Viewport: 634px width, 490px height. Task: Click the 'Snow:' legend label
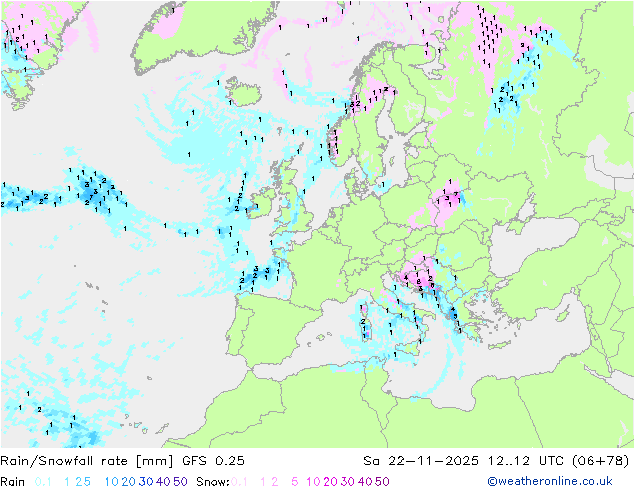coord(213,482)
